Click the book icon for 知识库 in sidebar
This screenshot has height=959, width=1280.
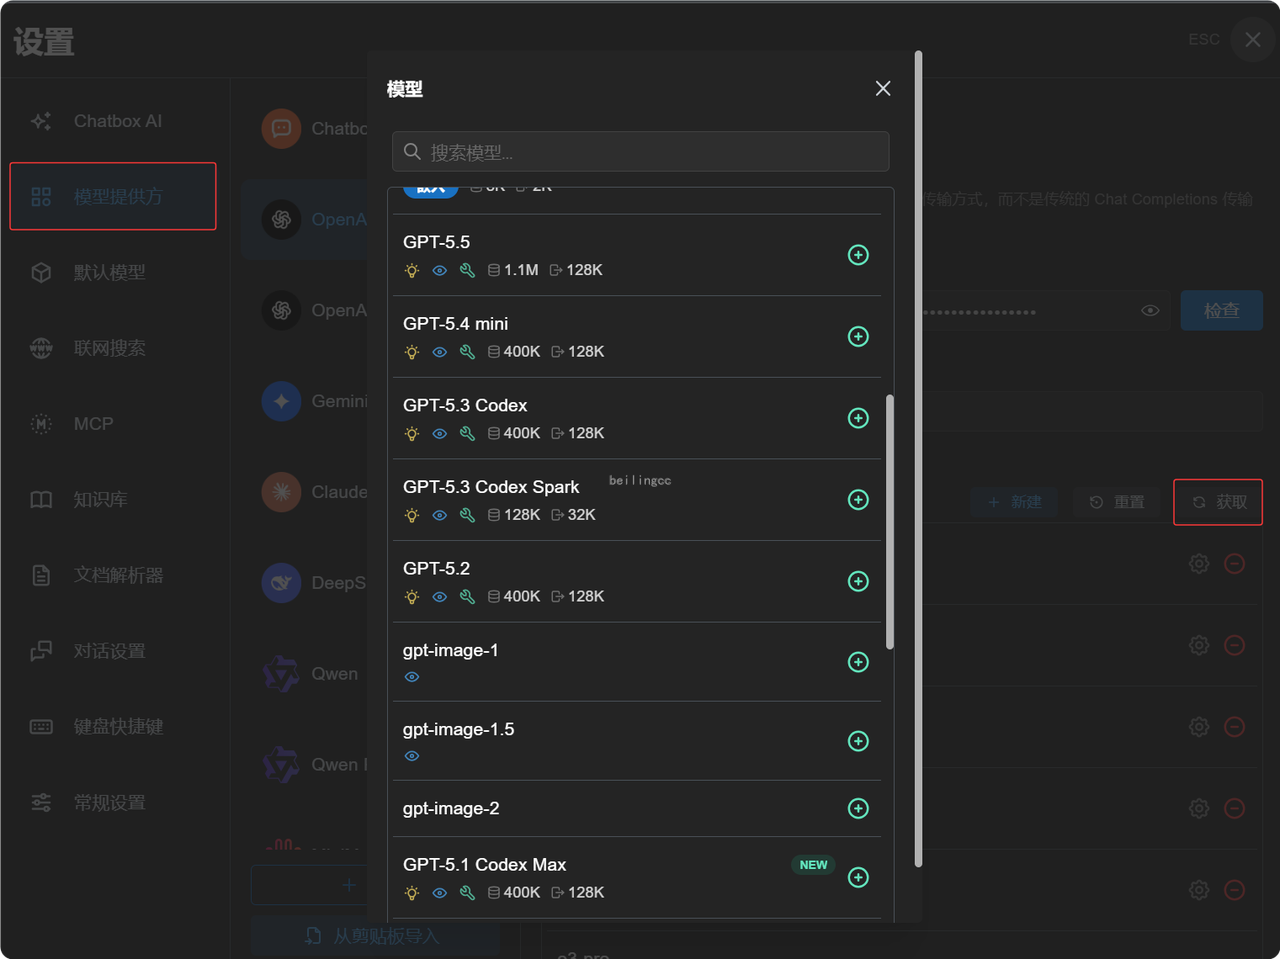point(41,499)
